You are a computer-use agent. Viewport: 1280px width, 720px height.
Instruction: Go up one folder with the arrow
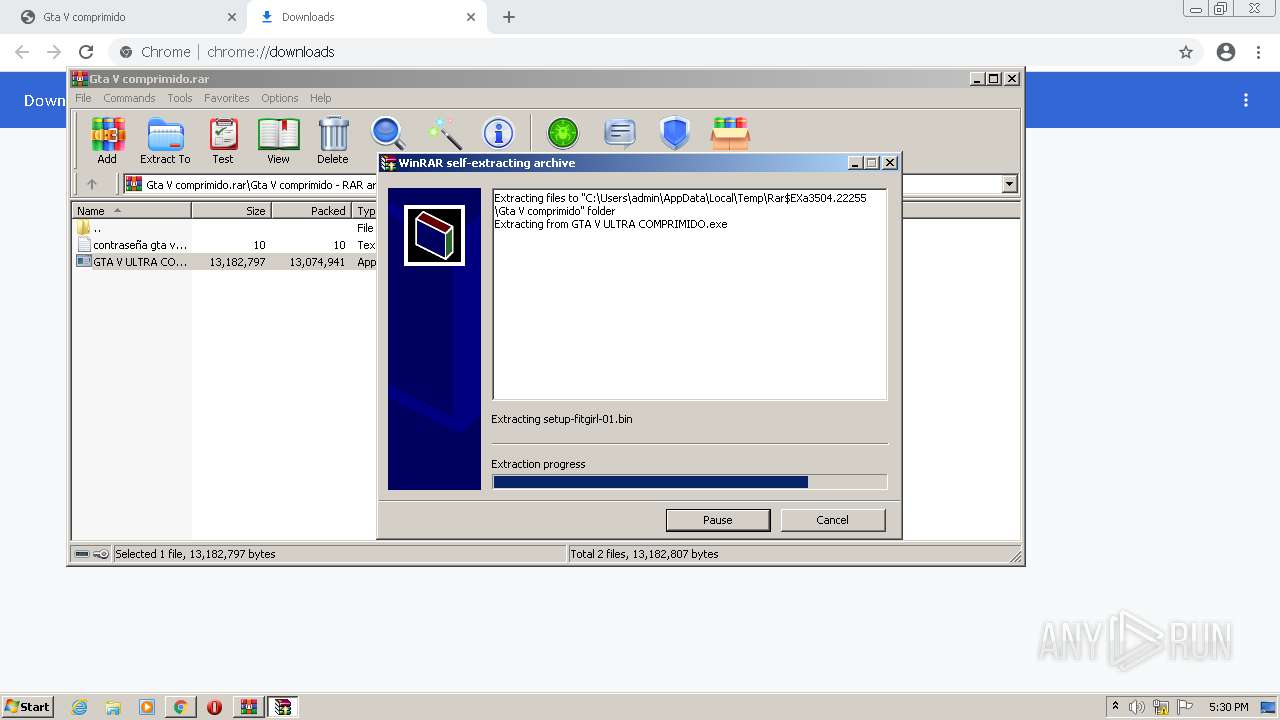tap(92, 184)
